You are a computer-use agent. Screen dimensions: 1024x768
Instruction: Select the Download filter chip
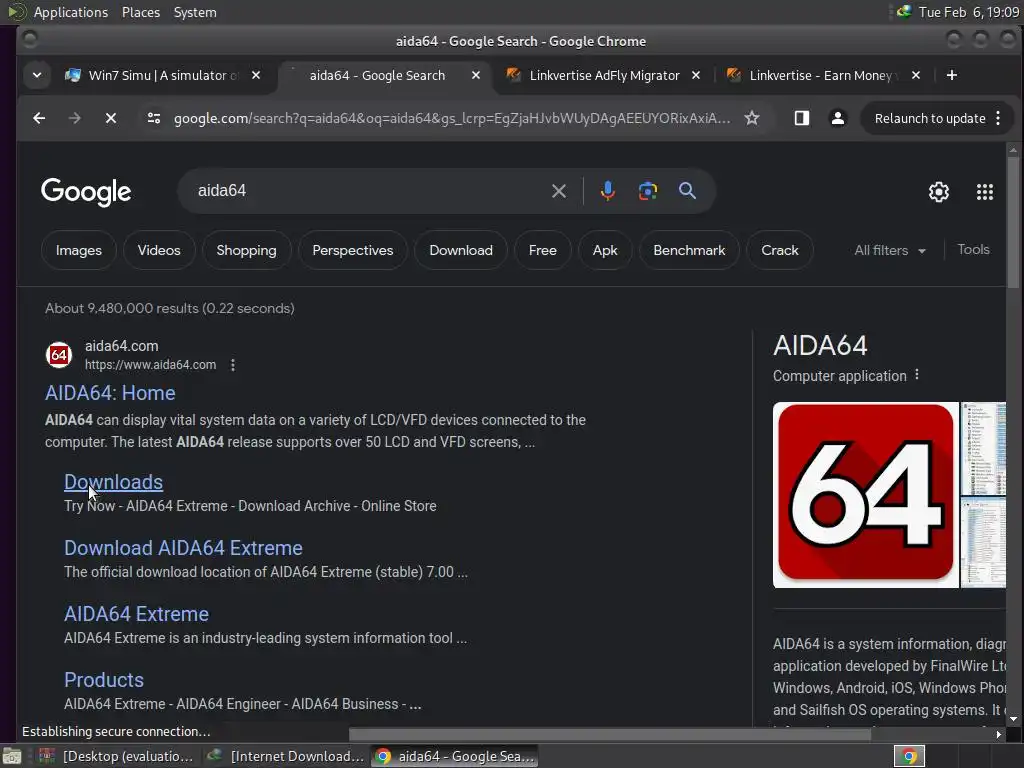pyautogui.click(x=460, y=250)
